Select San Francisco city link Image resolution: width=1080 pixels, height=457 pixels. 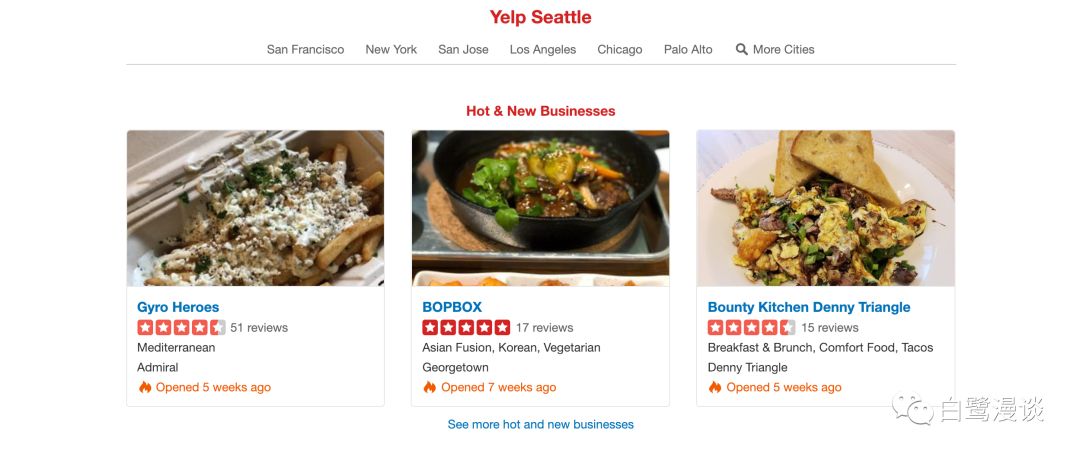pyautogui.click(x=305, y=50)
